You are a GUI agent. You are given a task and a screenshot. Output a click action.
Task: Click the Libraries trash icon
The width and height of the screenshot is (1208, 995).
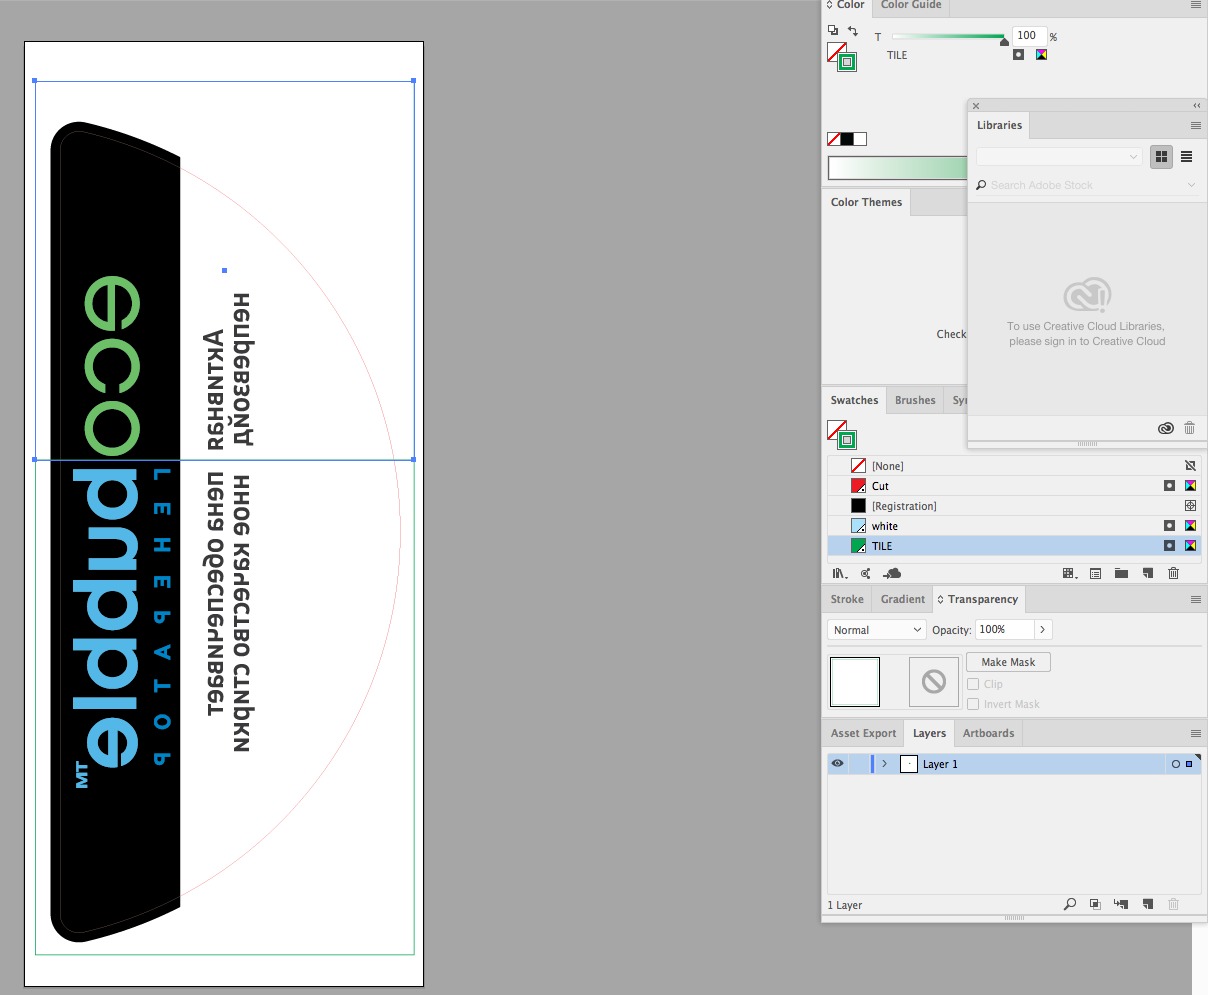pos(1189,428)
